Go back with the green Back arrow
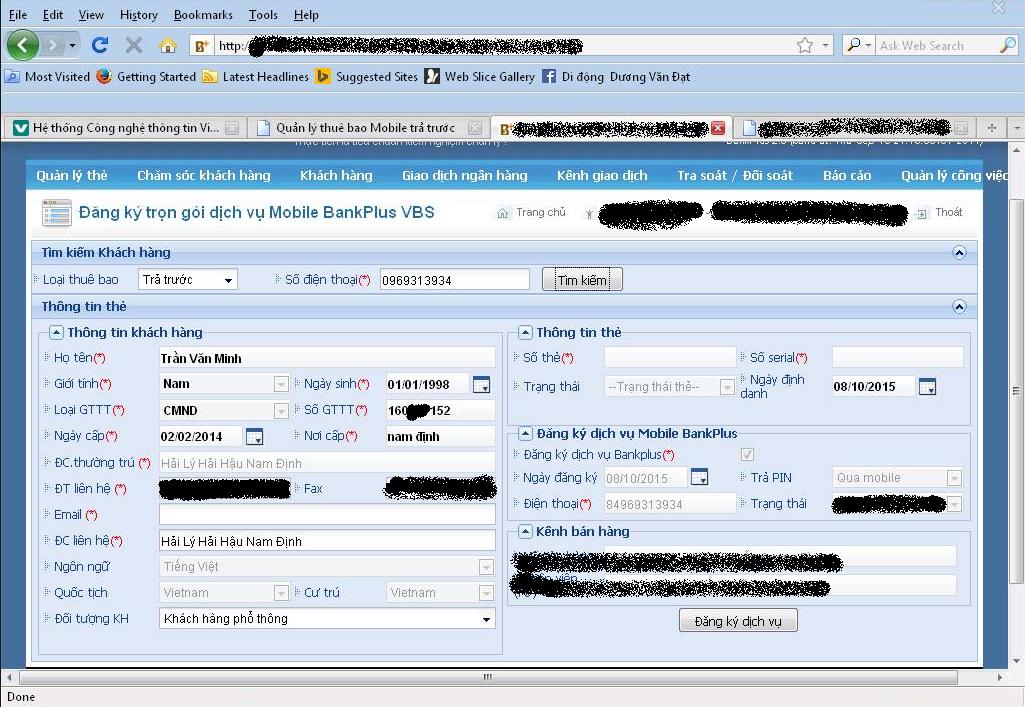1025x707 pixels. click(23, 45)
